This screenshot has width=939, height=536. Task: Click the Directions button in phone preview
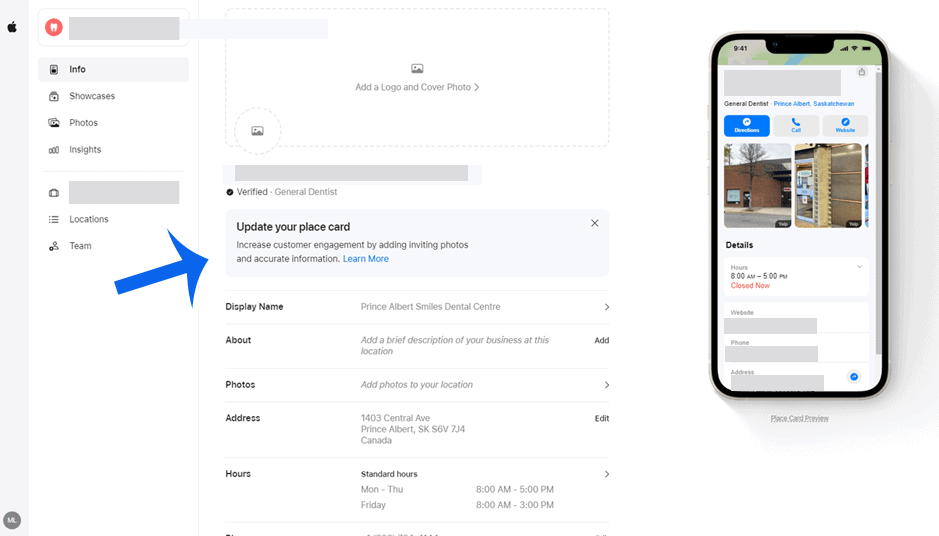[x=746, y=125]
